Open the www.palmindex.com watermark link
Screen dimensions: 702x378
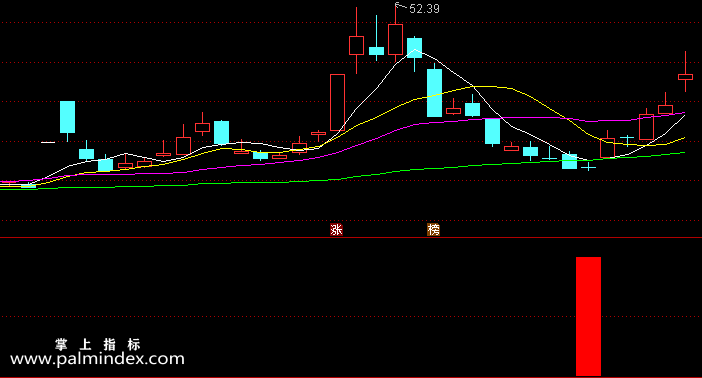97,359
